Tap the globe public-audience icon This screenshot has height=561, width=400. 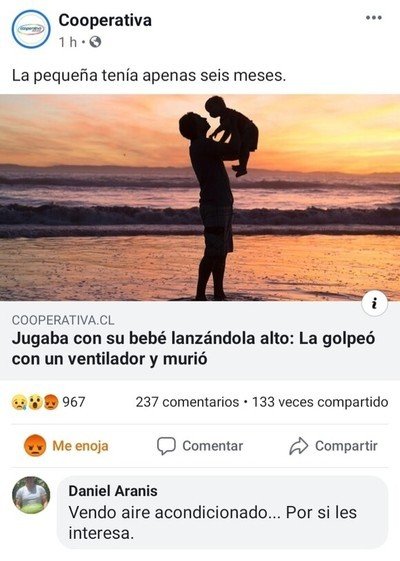[x=95, y=43]
